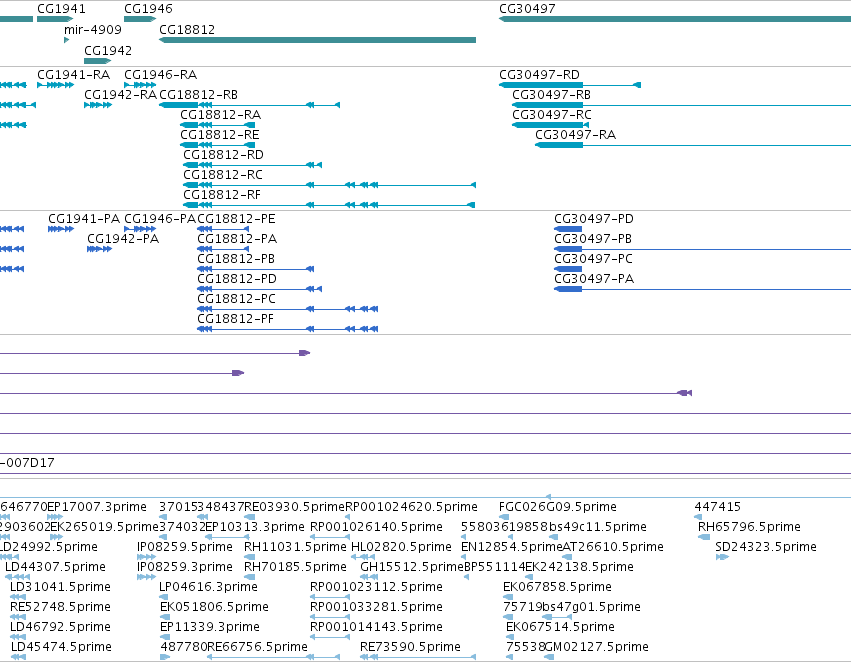Click the CG30497 gene label
Viewport: 851px width, 662px height.
coord(527,9)
